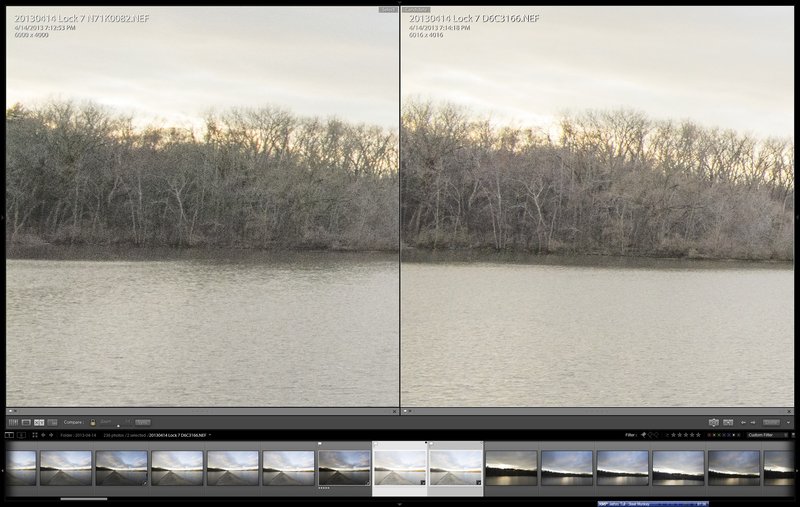This screenshot has height=507, width=800.
Task: Click the second window display icon
Action: pos(21,435)
